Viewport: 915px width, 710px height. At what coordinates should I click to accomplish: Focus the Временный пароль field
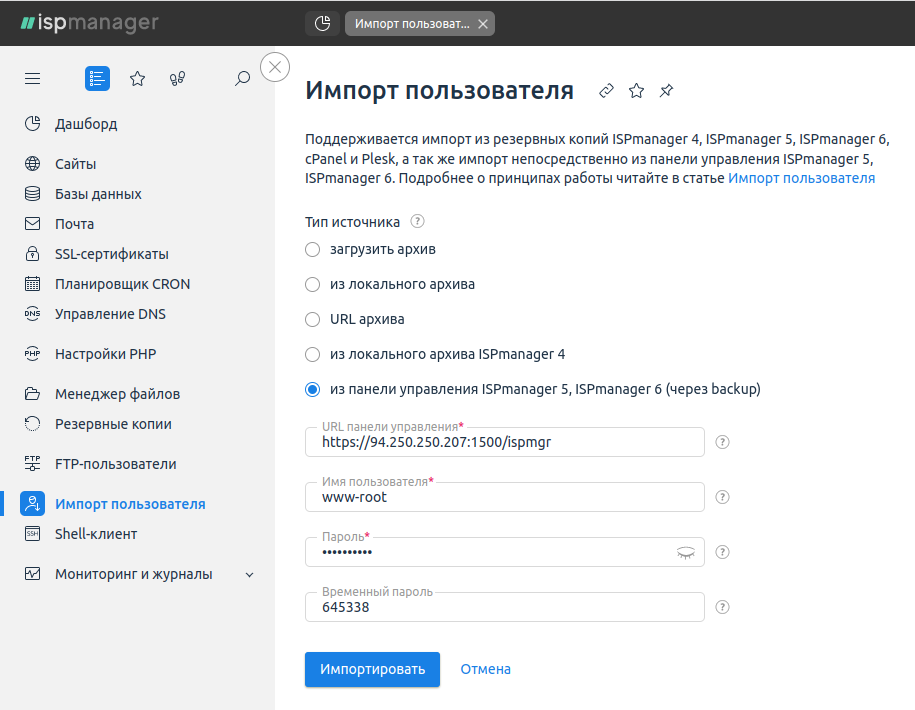tap(505, 607)
